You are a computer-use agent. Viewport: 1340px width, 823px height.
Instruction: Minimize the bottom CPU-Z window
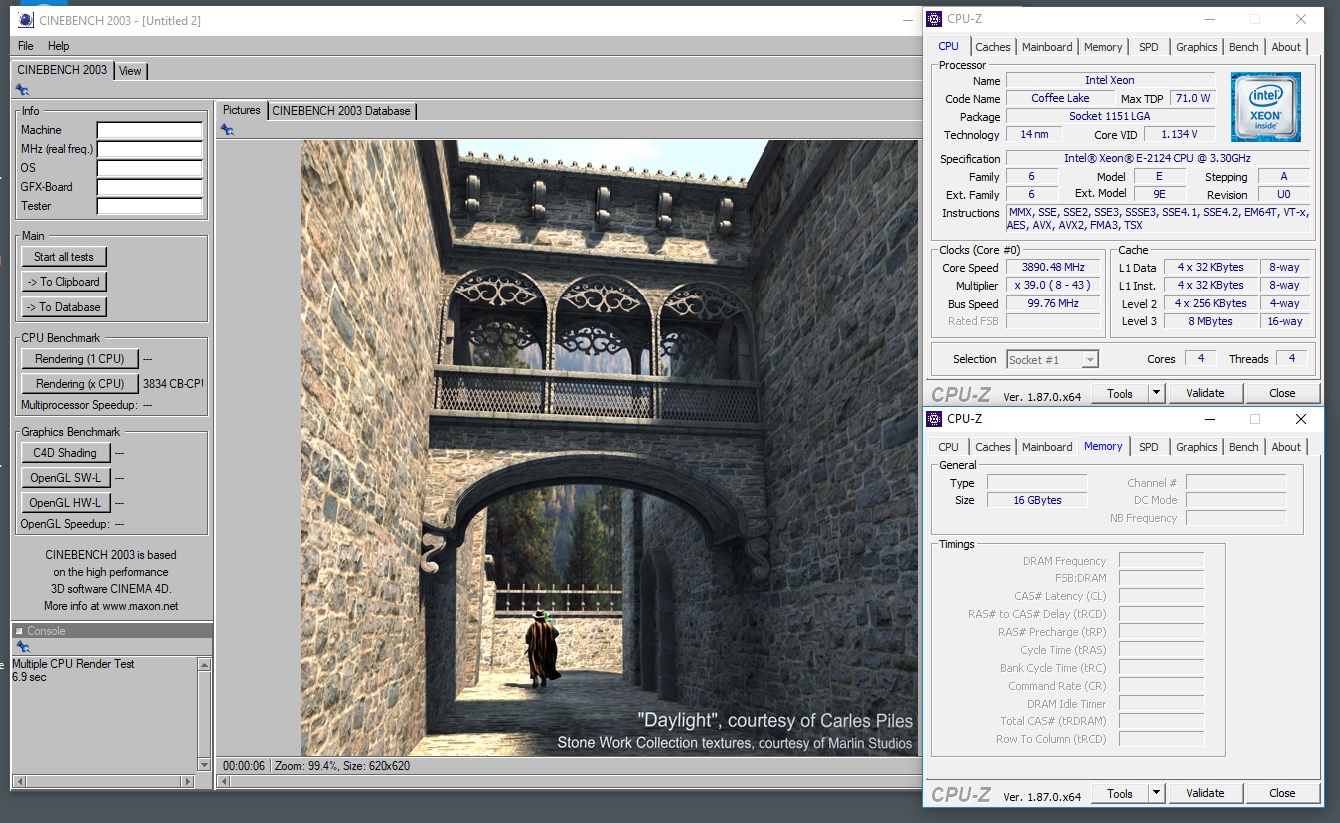click(x=1208, y=419)
